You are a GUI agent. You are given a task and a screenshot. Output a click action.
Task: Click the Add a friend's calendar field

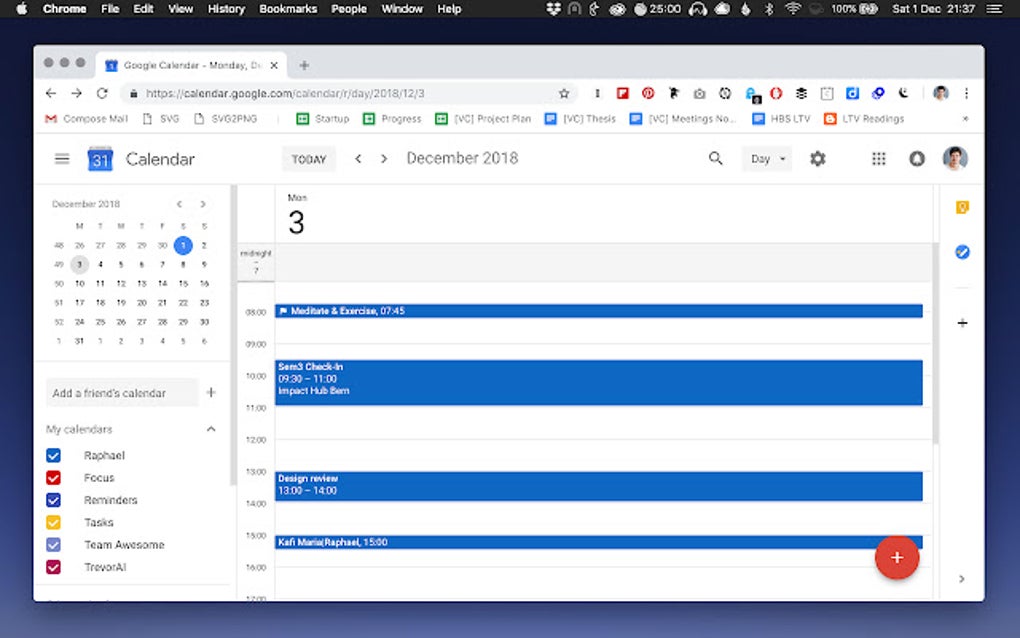122,393
